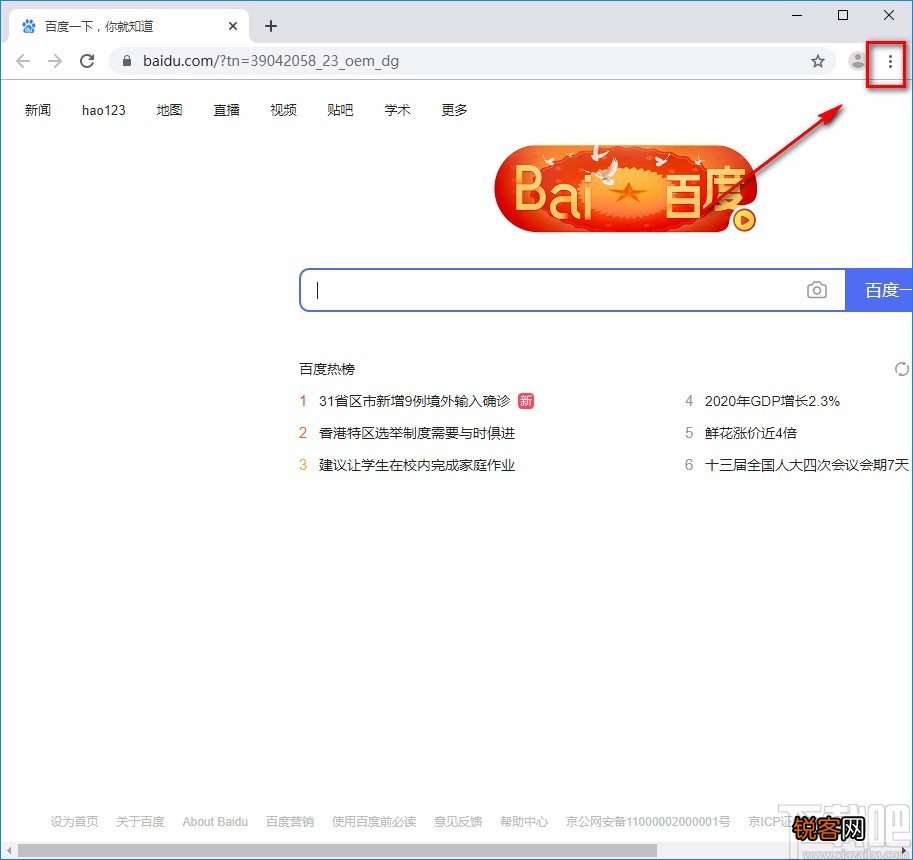Viewport: 913px width, 860px height.
Task: Open hot item 十三届全国人大四次会议会期7天
Action: (806, 465)
